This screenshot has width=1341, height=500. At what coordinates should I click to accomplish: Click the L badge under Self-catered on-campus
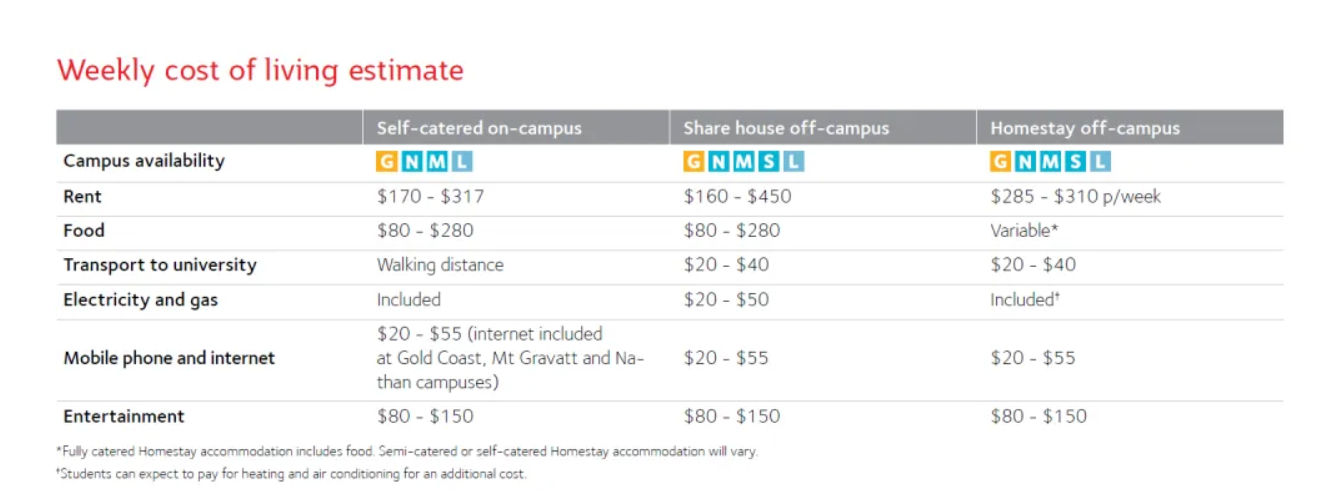point(461,161)
